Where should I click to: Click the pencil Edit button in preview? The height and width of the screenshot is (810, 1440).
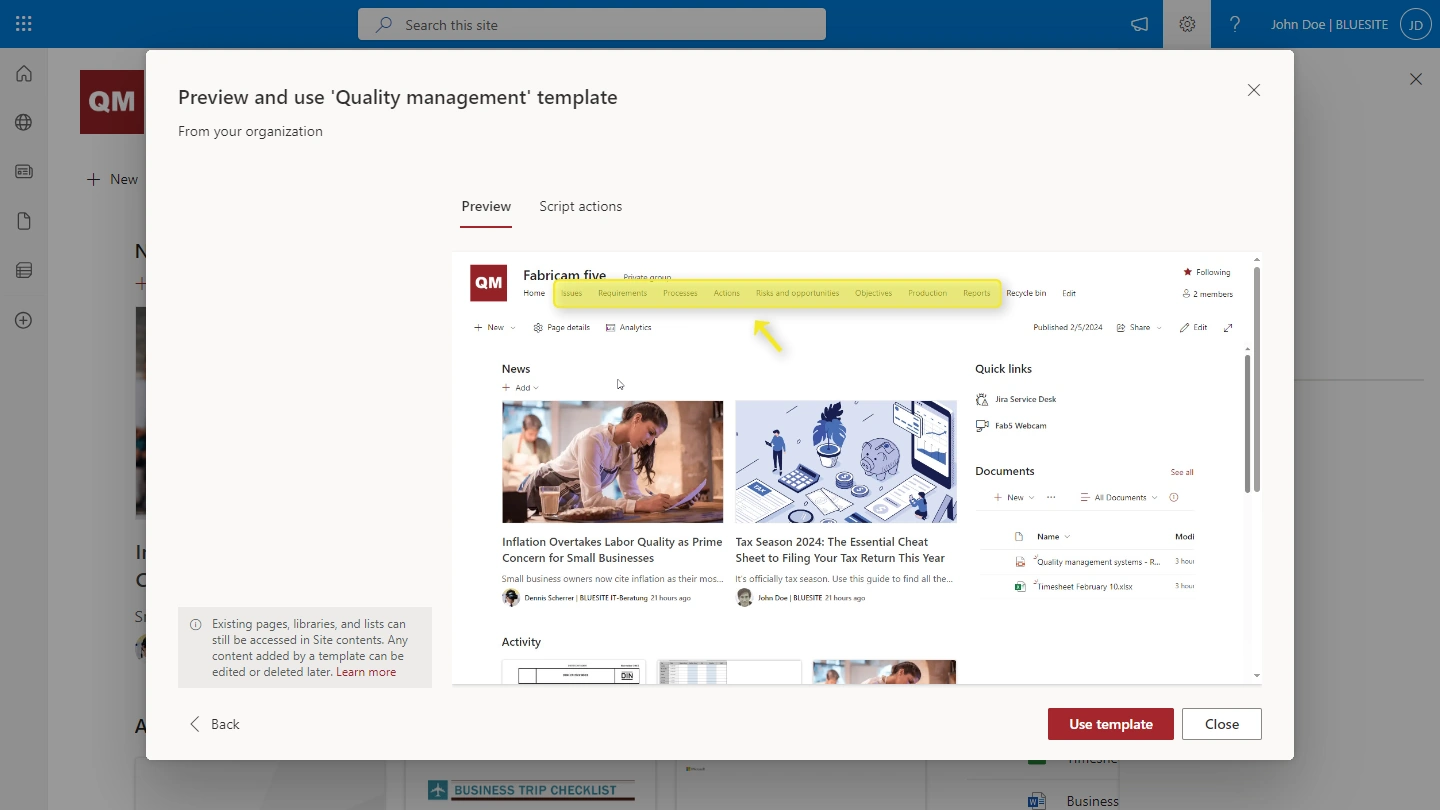click(1194, 327)
